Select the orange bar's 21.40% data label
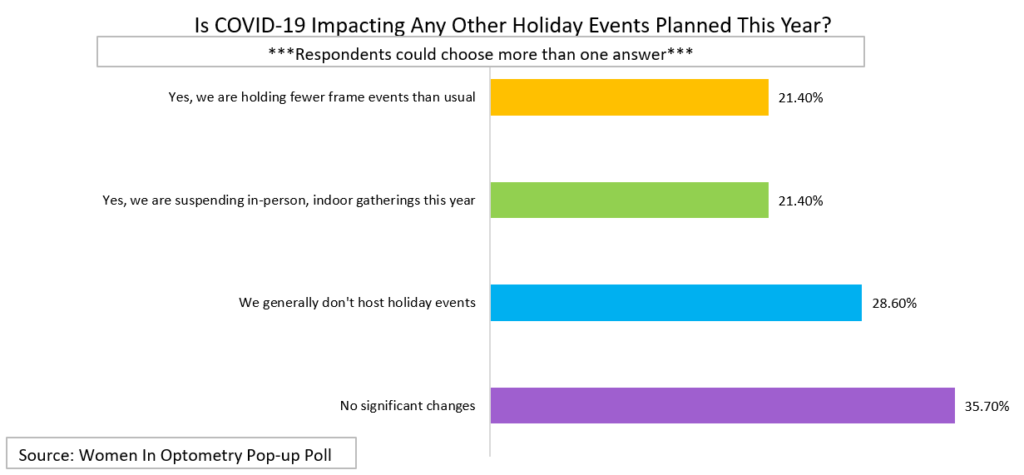Image resolution: width=1024 pixels, height=475 pixels. [x=801, y=98]
